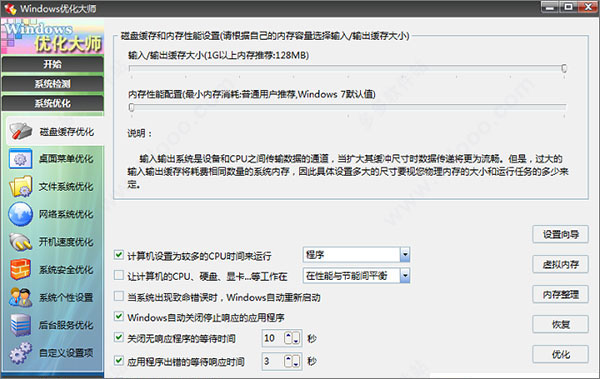Select the 自定义设置项 label
The image size is (600, 379).
point(66,353)
